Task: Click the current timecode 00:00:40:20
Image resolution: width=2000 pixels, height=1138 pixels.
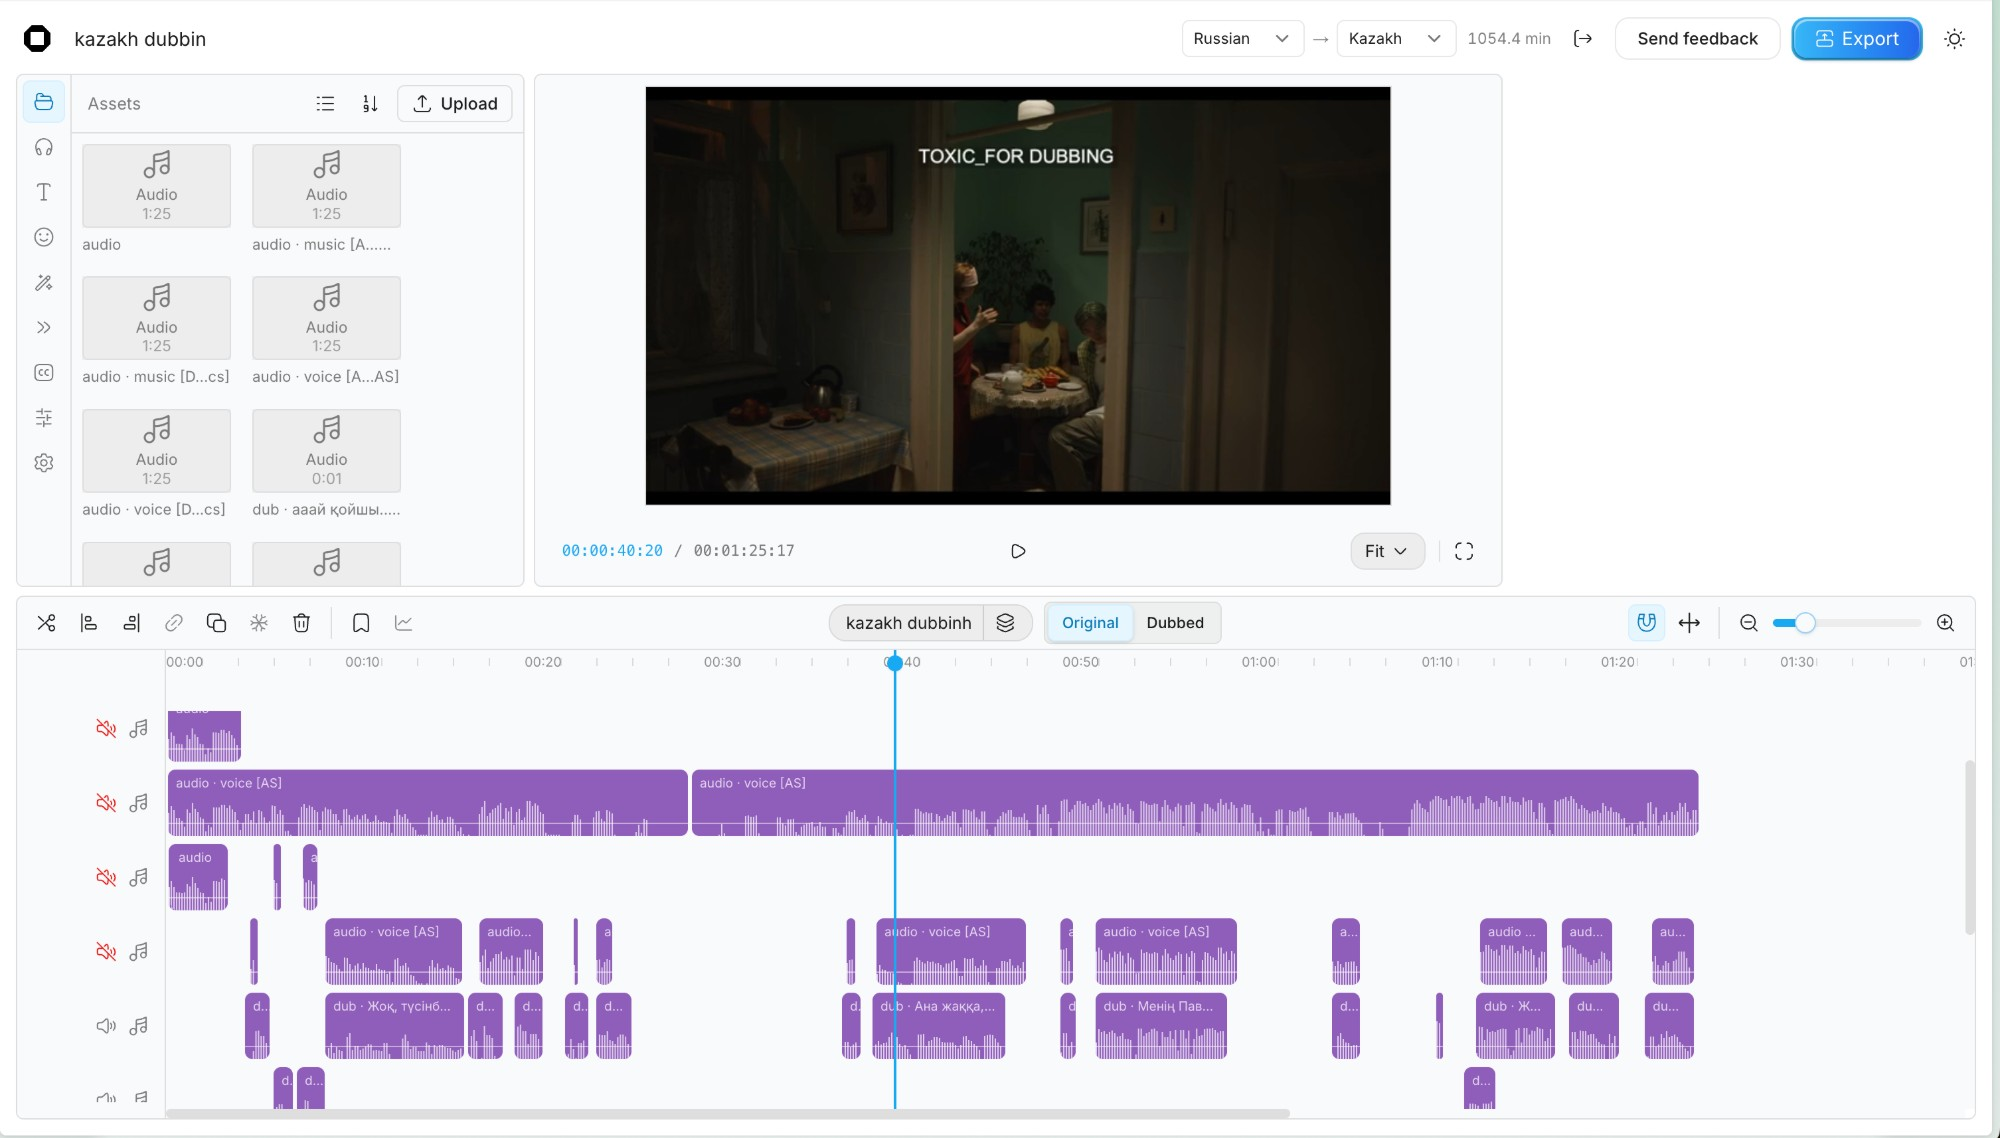Action: click(x=612, y=551)
